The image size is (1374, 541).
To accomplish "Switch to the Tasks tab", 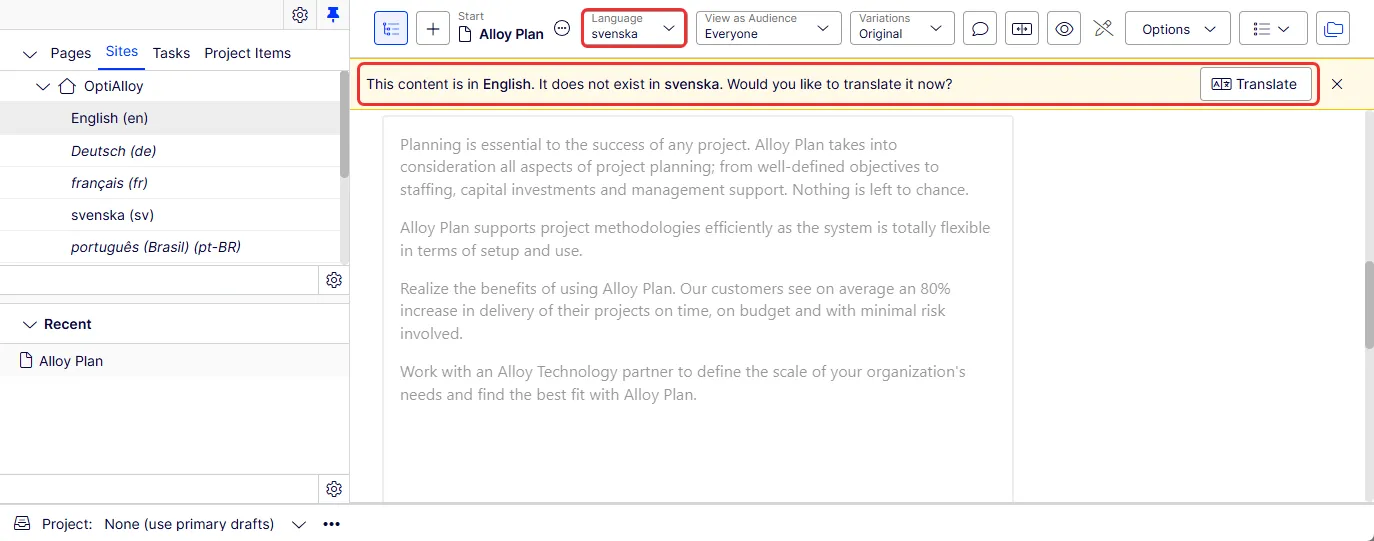I will (x=171, y=53).
